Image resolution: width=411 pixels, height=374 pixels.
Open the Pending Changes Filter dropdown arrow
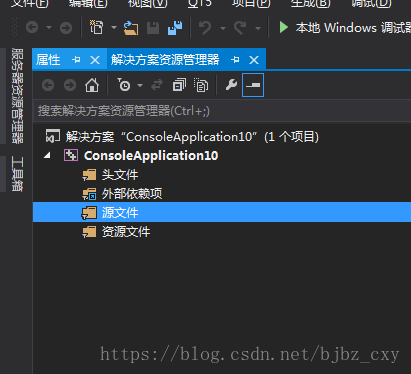point(140,86)
